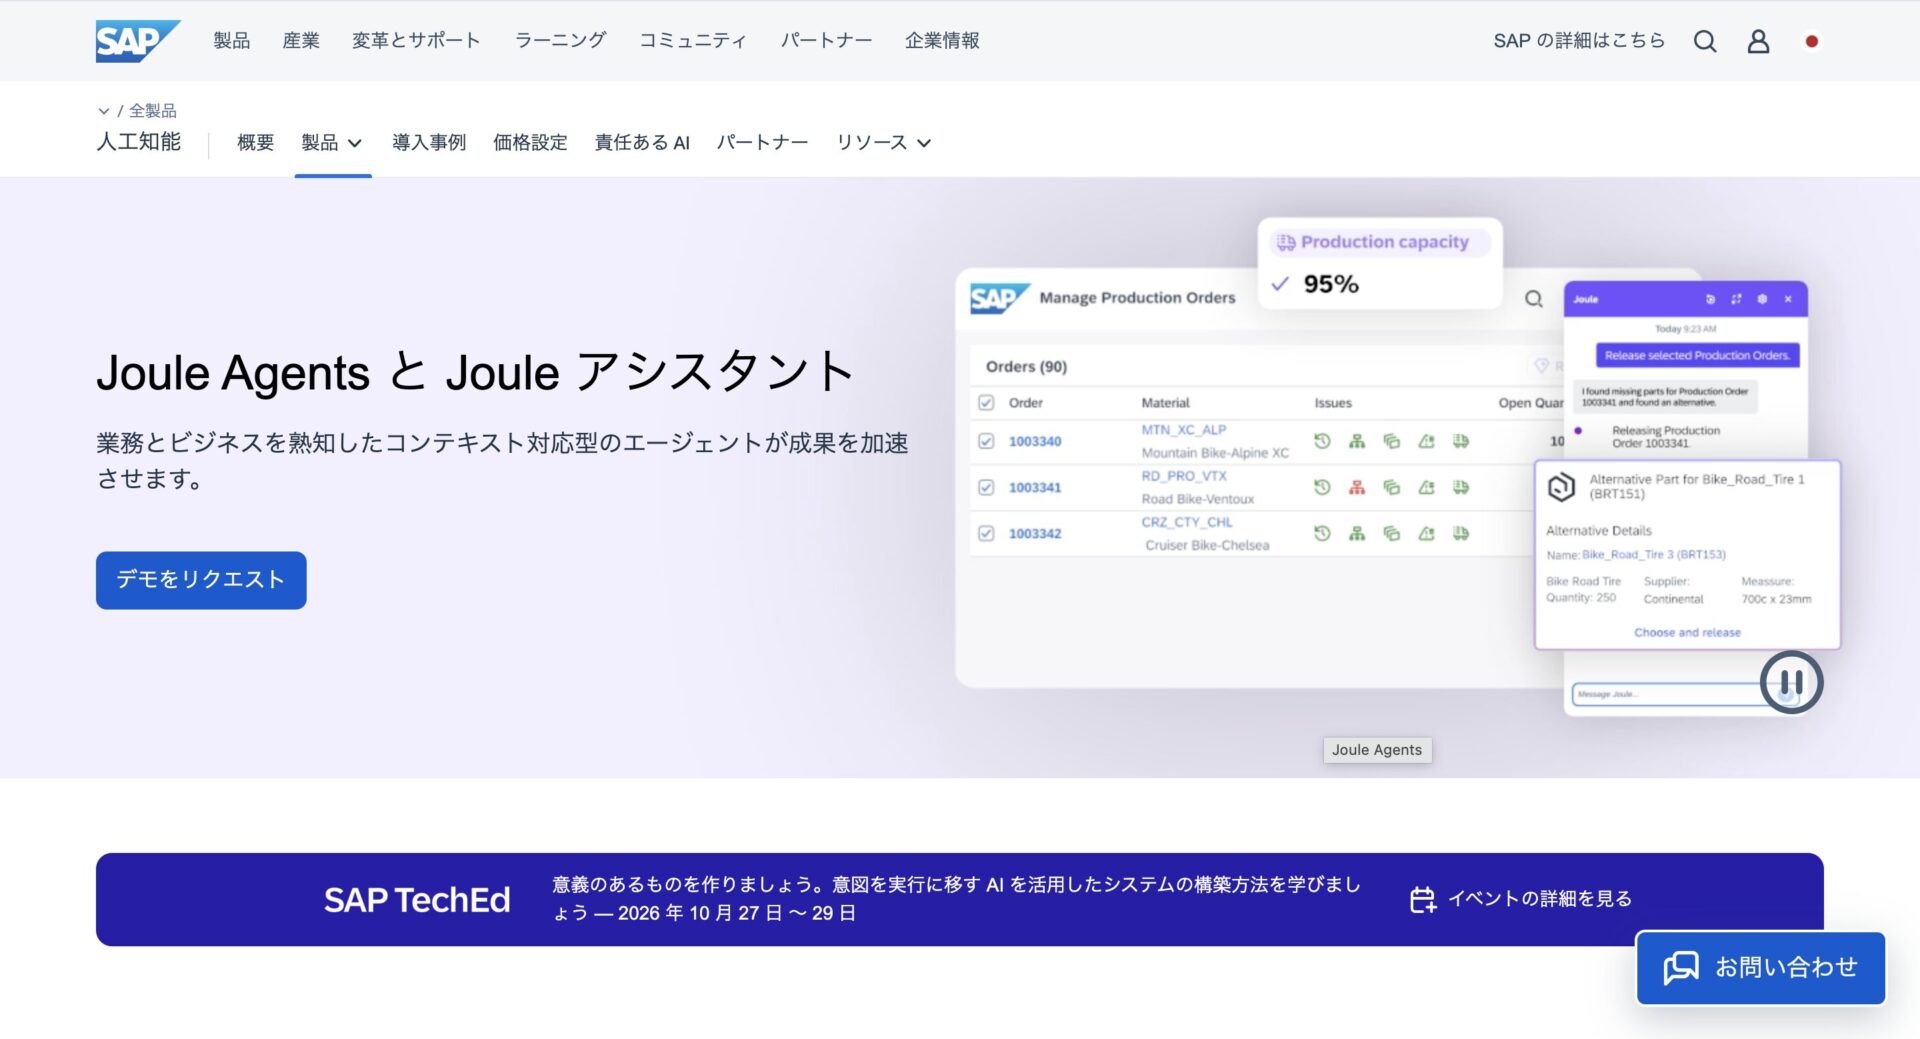The height and width of the screenshot is (1039, 1920).
Task: Switch to the 責任ある AI tab
Action: (x=642, y=143)
